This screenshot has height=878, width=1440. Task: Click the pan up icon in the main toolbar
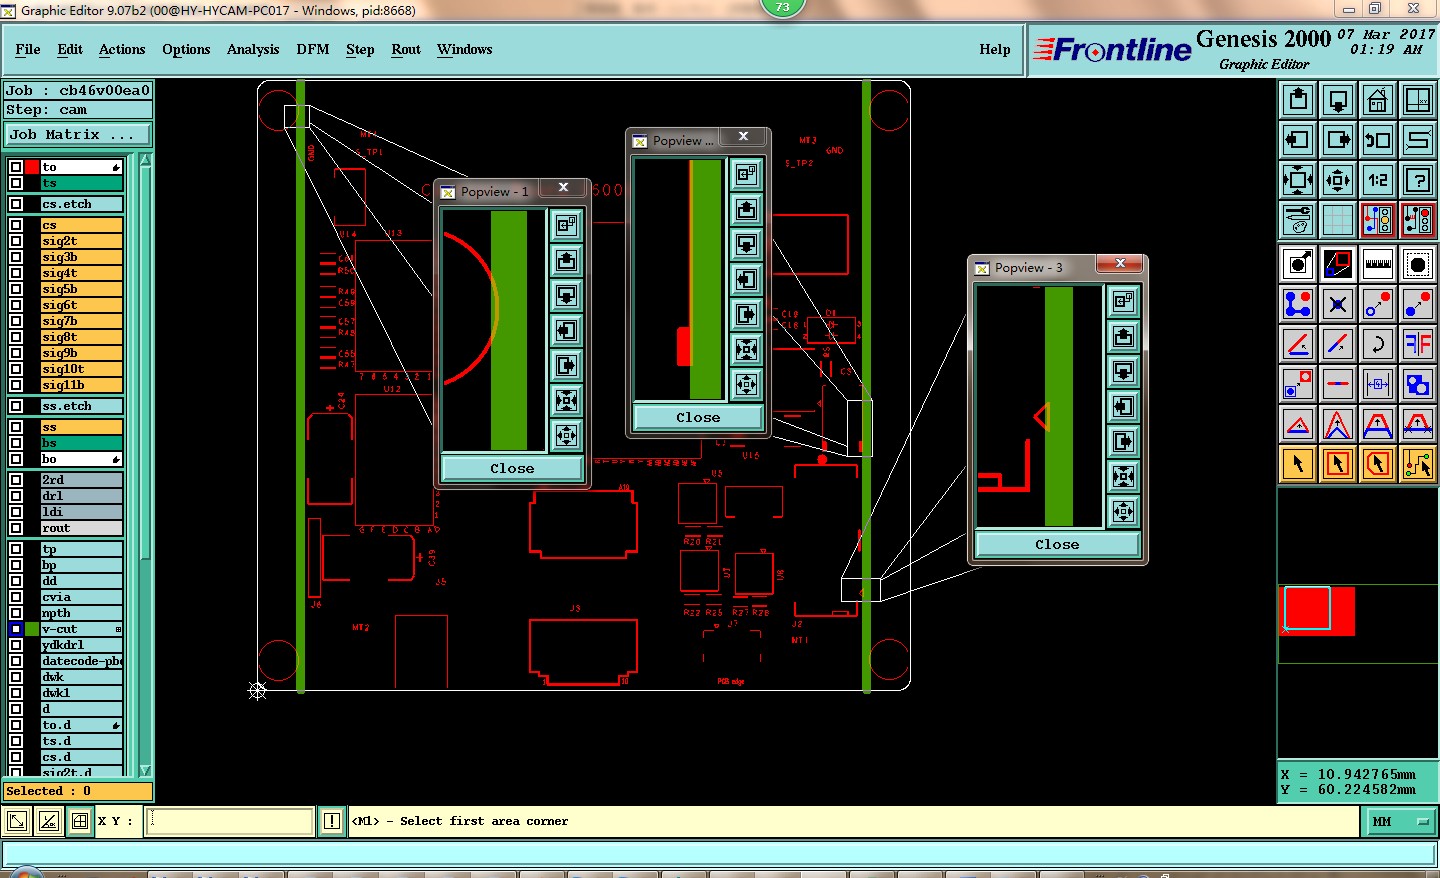[x=1298, y=100]
